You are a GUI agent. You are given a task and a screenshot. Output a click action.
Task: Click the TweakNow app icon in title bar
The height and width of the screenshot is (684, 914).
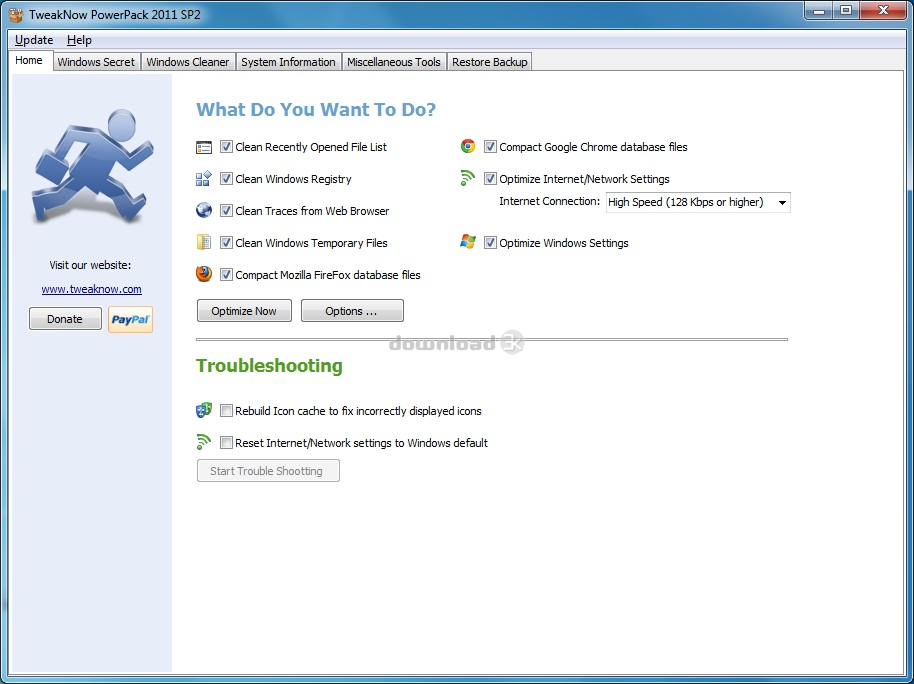[x=16, y=15]
